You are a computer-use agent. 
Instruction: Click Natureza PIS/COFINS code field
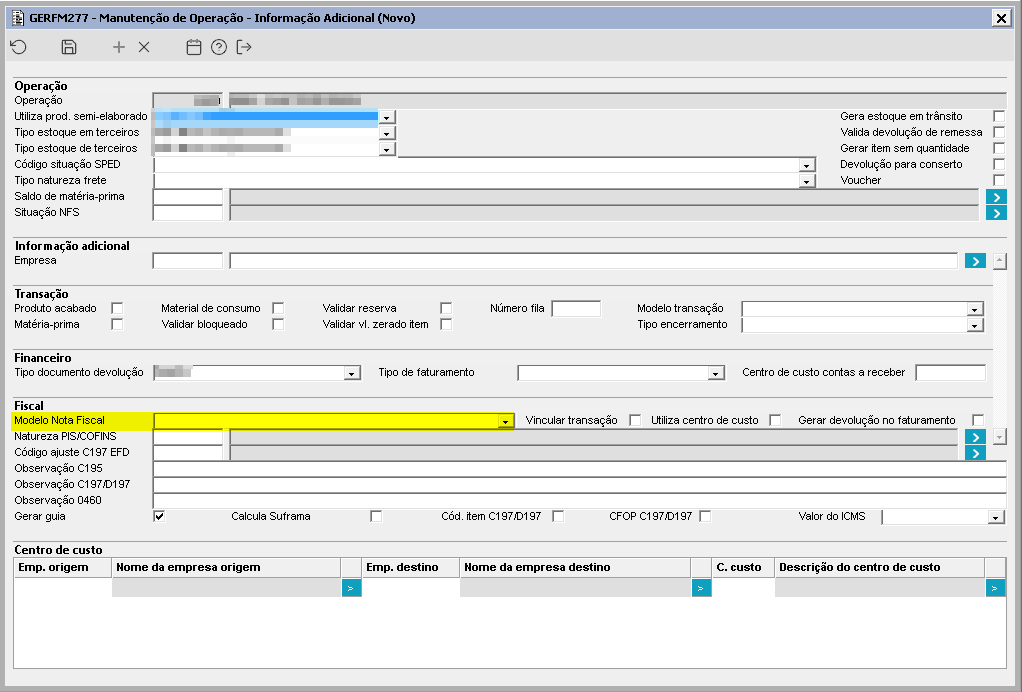pos(188,437)
